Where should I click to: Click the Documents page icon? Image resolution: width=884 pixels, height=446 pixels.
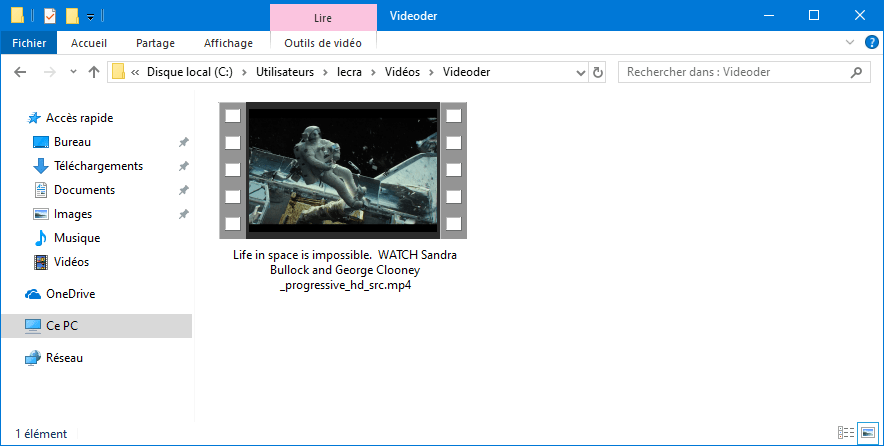41,190
